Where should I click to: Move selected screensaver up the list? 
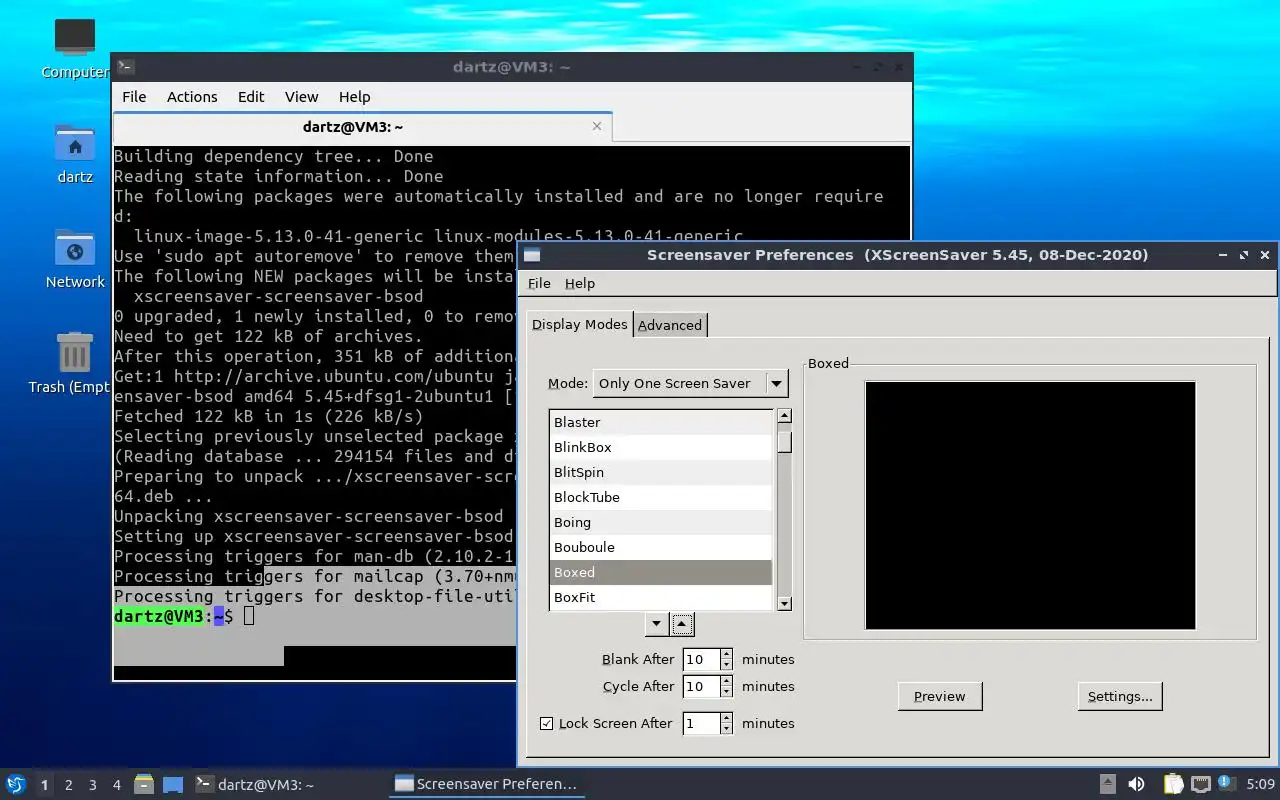point(682,625)
